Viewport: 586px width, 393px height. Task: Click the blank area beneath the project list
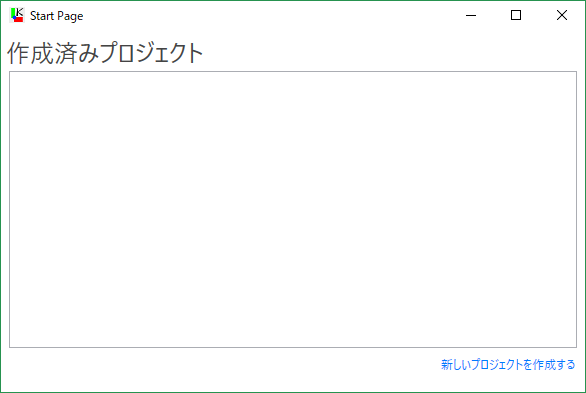pos(224,368)
